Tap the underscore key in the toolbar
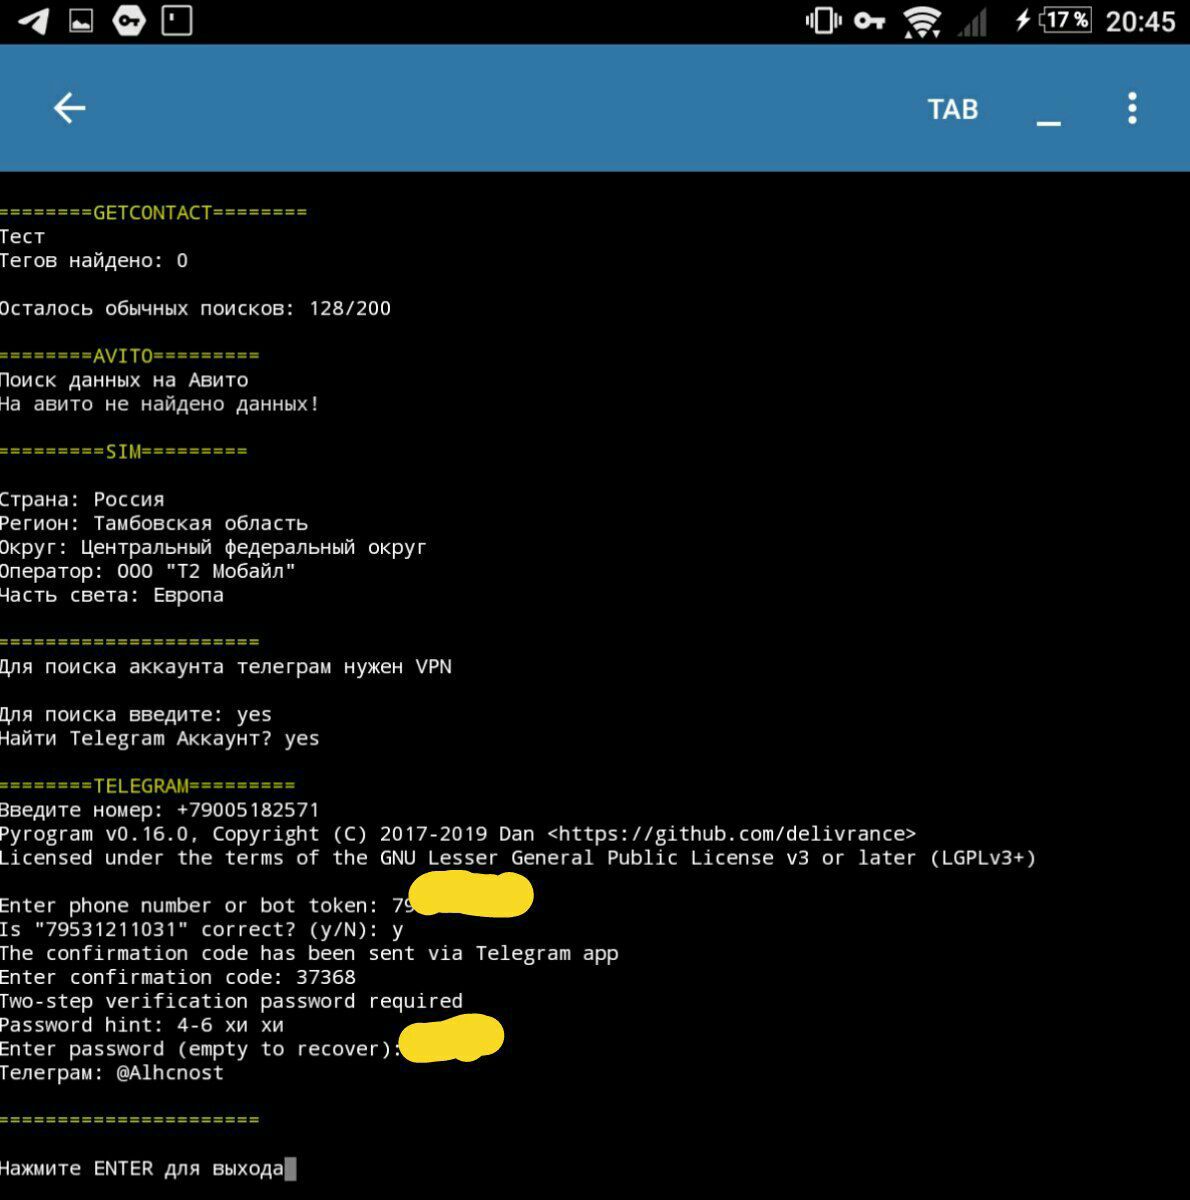This screenshot has height=1200, width=1190. [x=1048, y=122]
